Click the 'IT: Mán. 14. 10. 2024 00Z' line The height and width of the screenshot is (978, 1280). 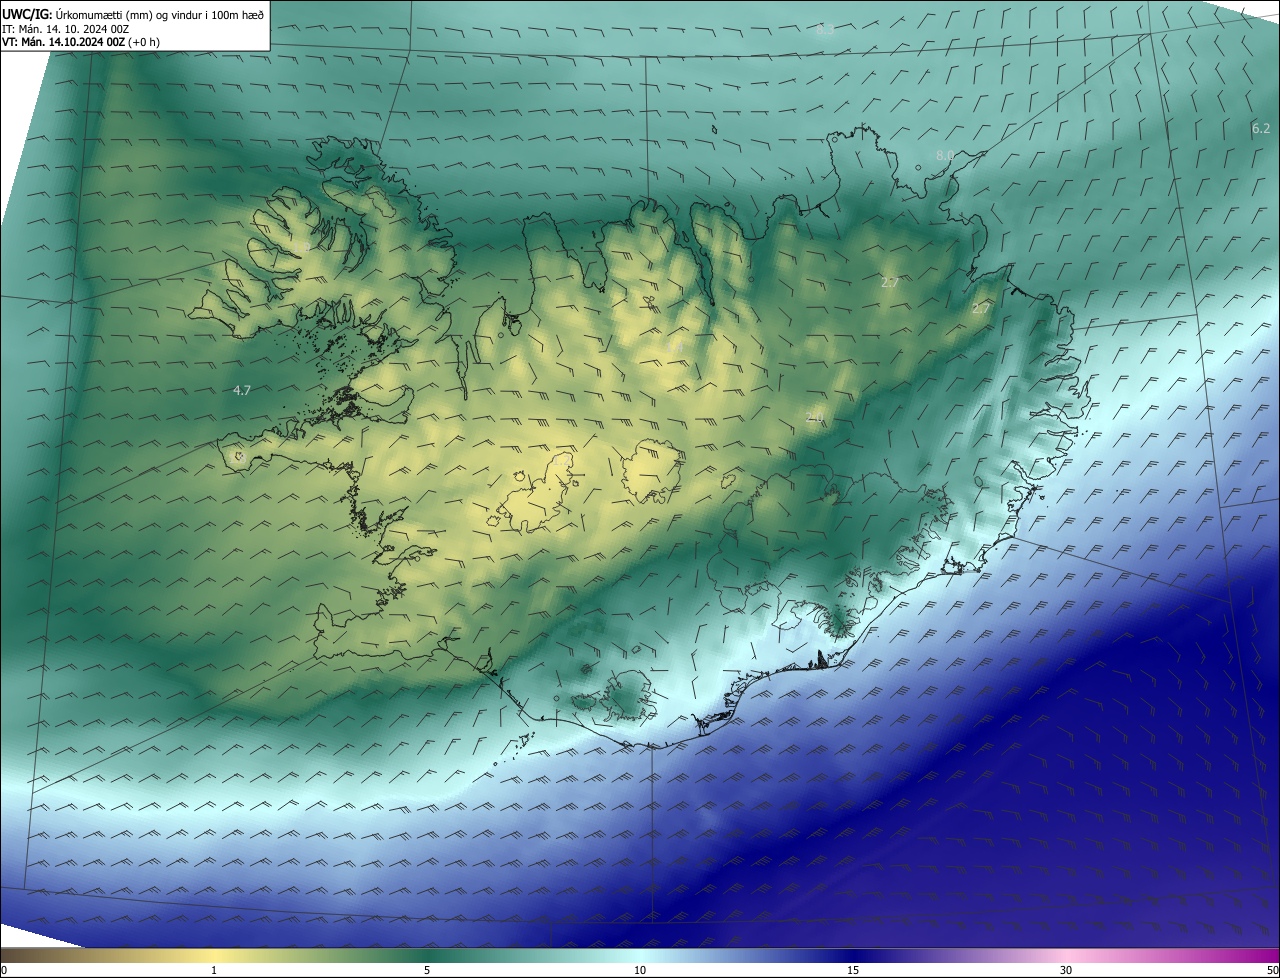[x=65, y=28]
